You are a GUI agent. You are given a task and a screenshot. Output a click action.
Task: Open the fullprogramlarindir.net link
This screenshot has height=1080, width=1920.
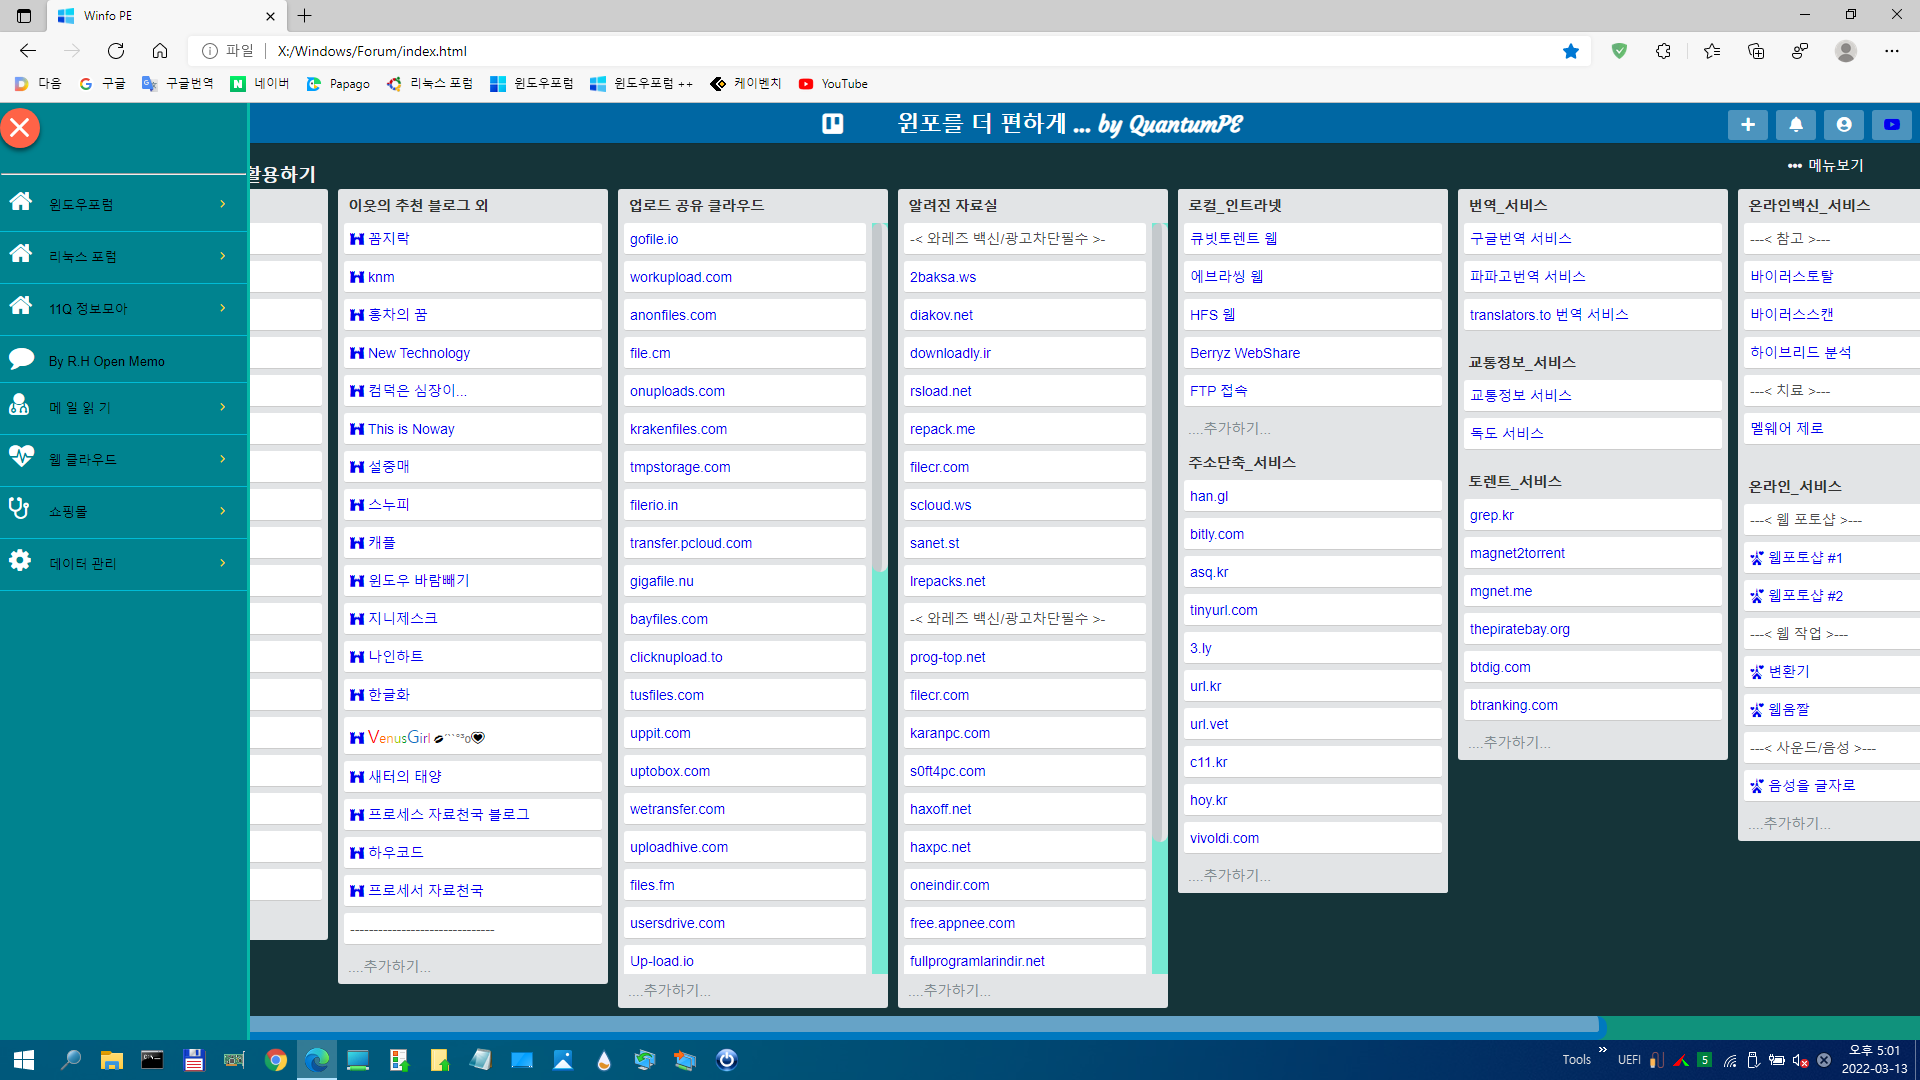pyautogui.click(x=977, y=961)
